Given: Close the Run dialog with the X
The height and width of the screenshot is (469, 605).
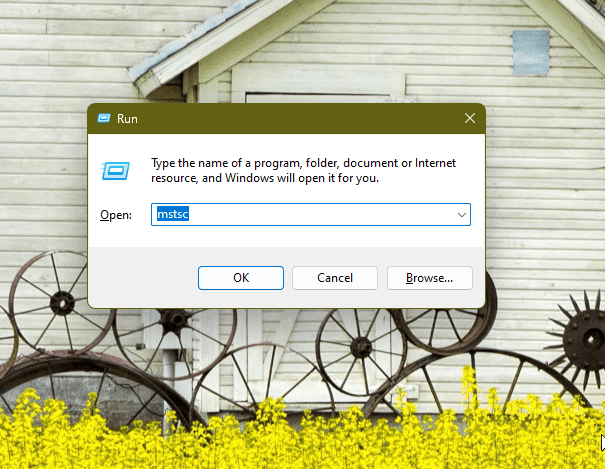Looking at the screenshot, I should (x=470, y=118).
